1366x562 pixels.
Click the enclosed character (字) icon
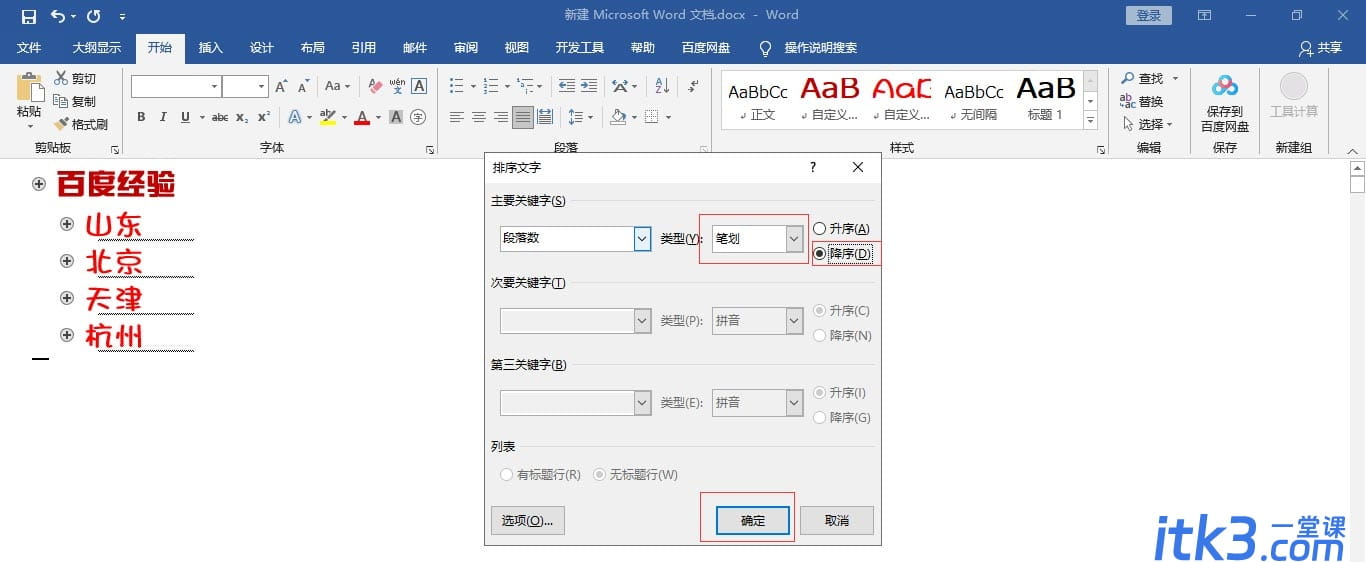click(x=418, y=117)
